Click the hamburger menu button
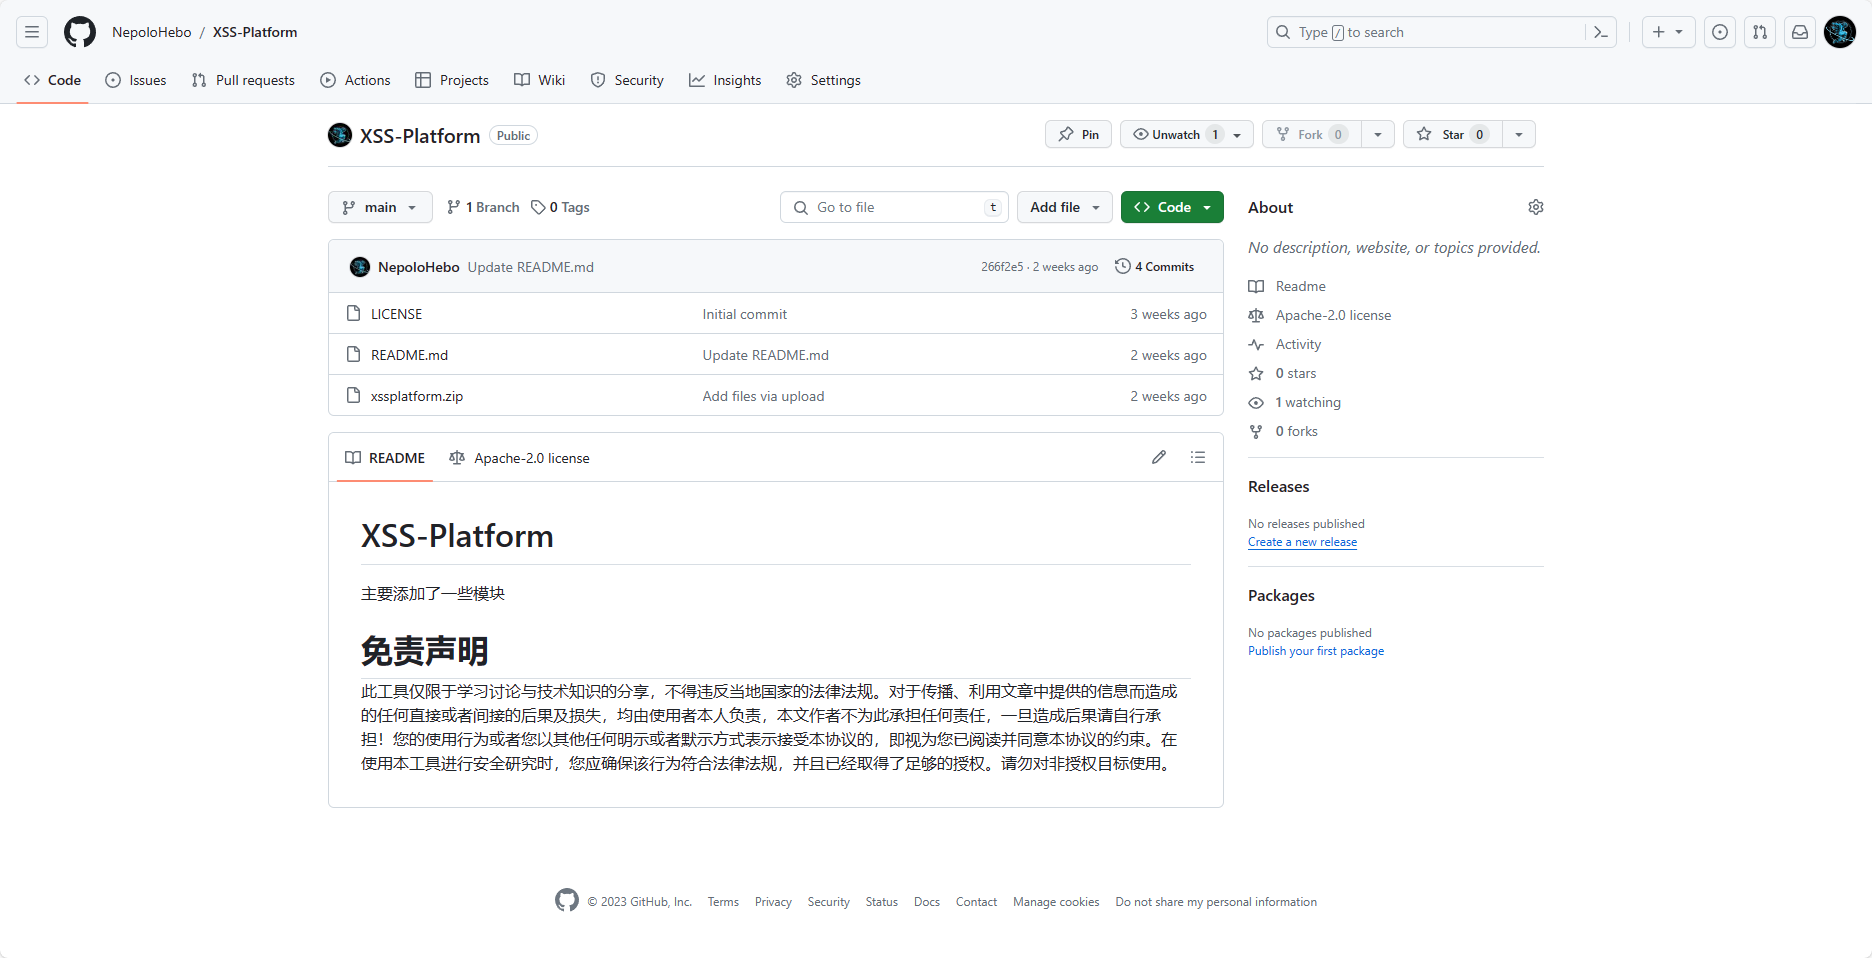This screenshot has width=1872, height=958. 31,31
